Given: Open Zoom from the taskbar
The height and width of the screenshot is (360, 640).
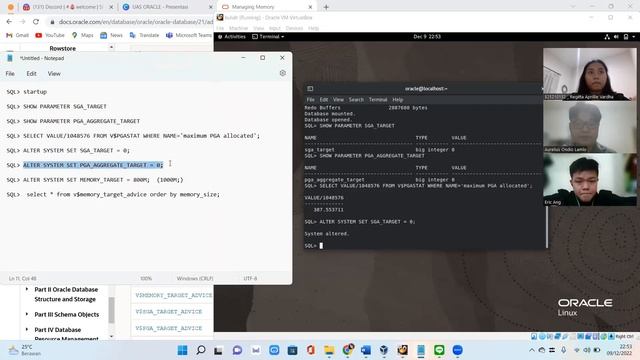Looking at the screenshot, I should (x=458, y=350).
